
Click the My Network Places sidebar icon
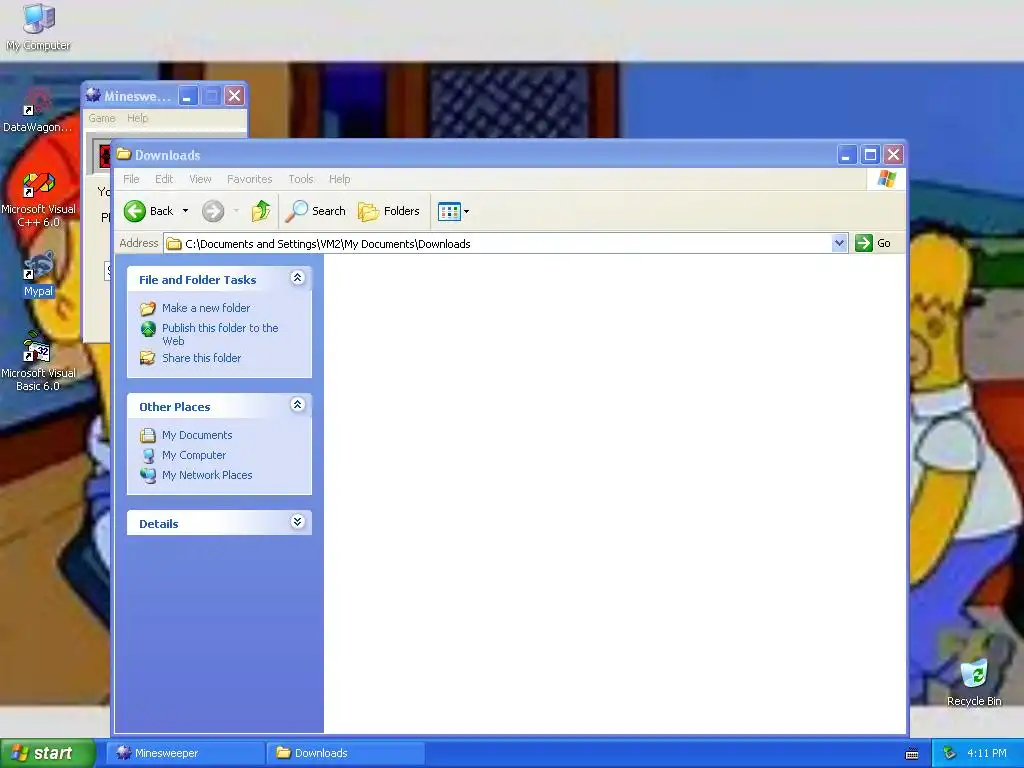click(x=148, y=475)
